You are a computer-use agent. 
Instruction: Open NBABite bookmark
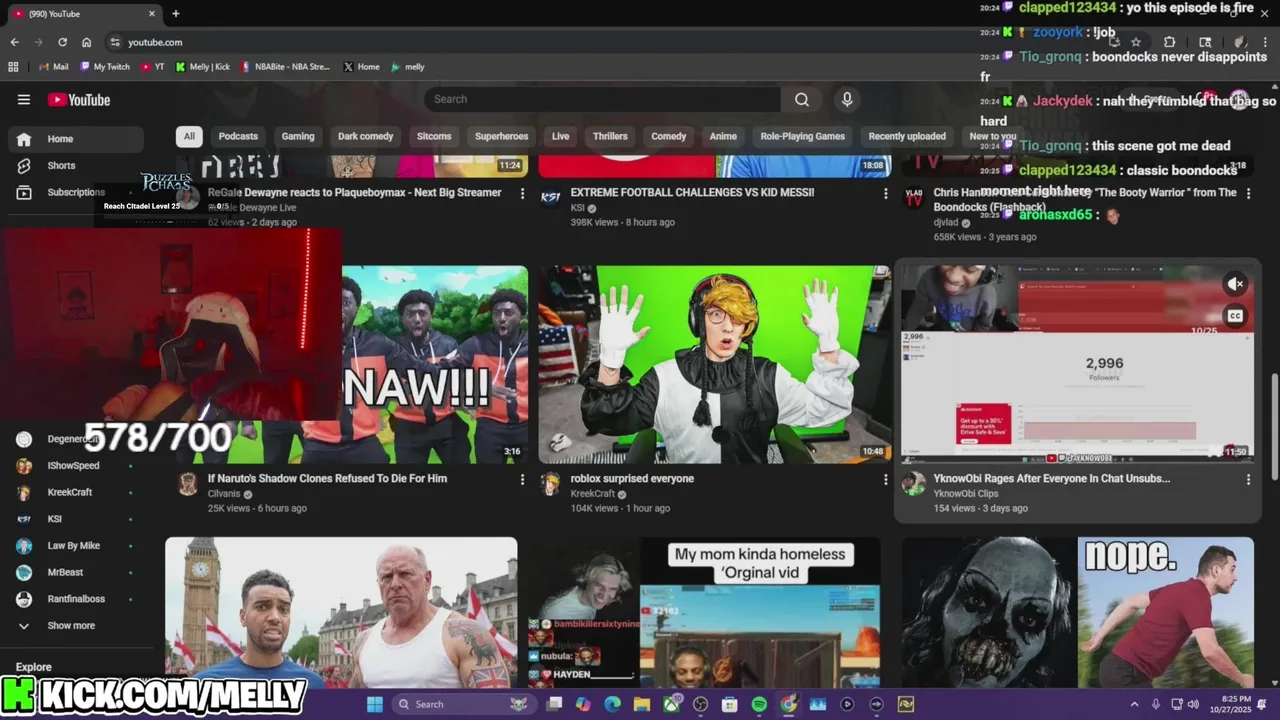pos(285,67)
